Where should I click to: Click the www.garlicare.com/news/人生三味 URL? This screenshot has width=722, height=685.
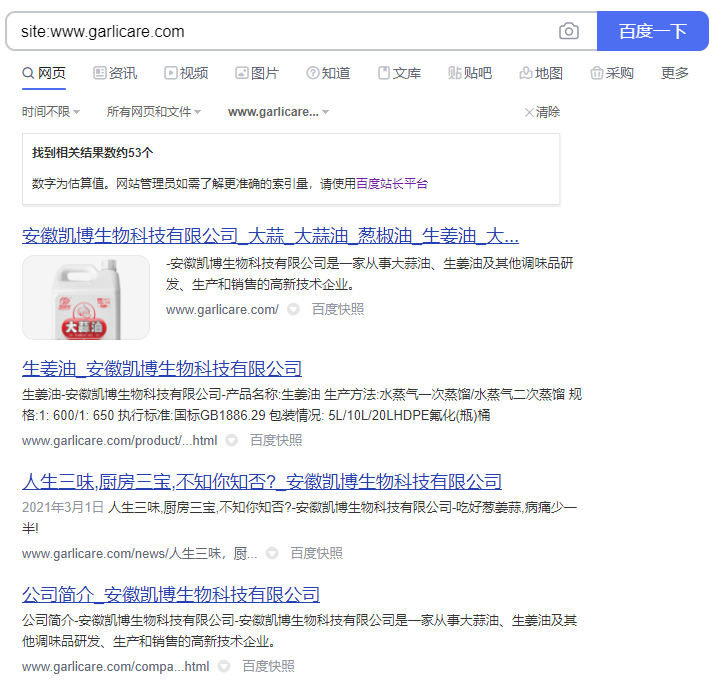pyautogui.click(x=140, y=553)
